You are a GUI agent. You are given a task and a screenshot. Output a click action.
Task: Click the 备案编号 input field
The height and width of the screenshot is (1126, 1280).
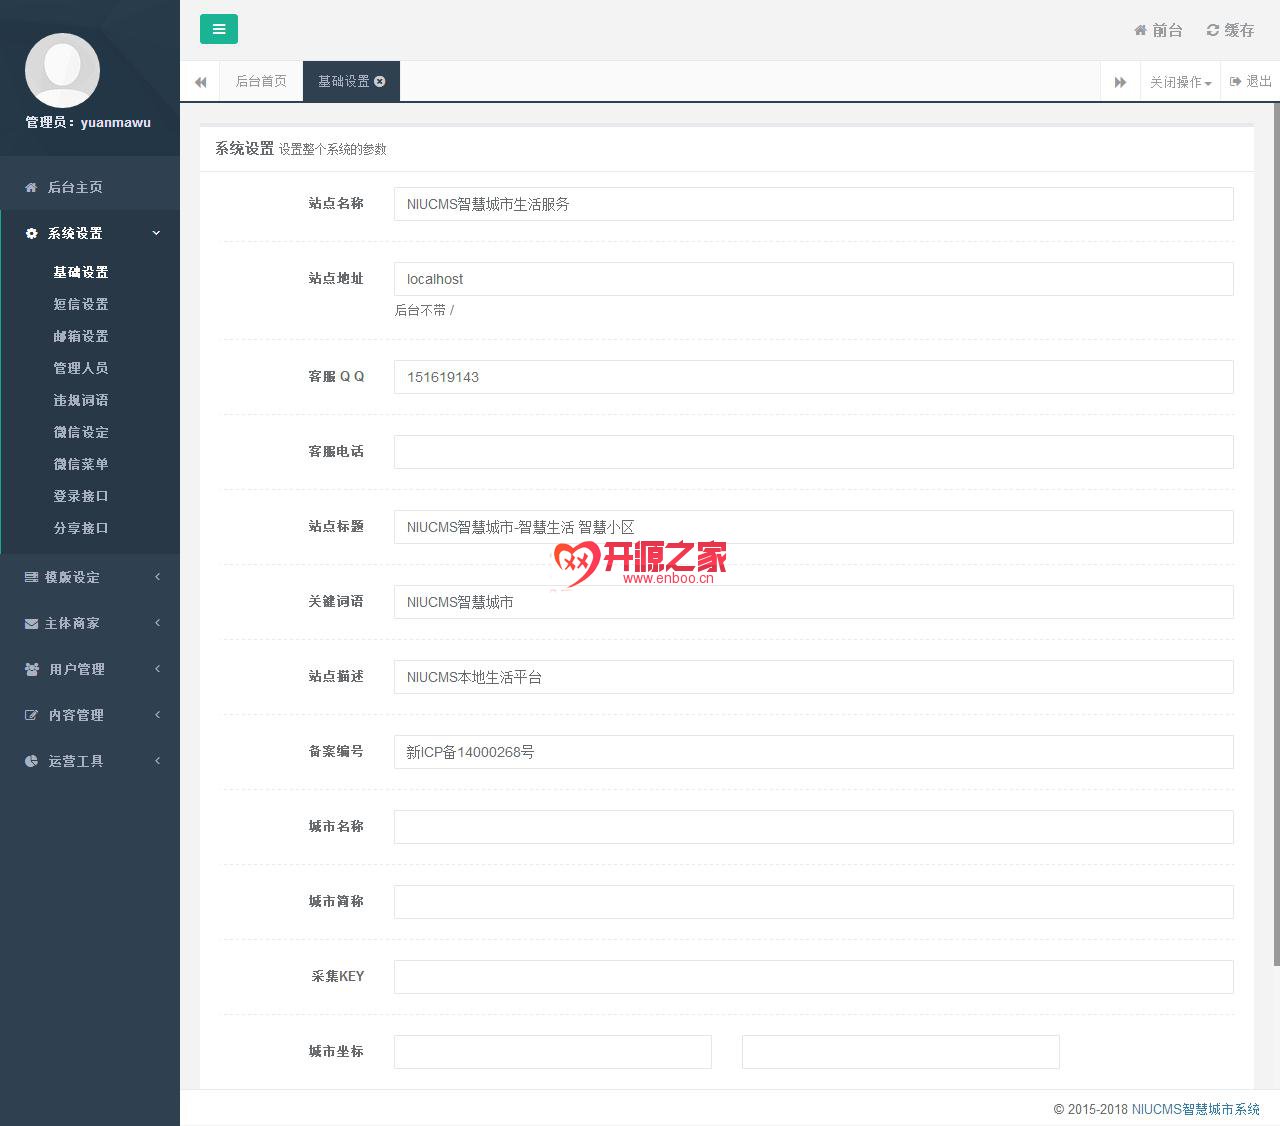pos(813,752)
